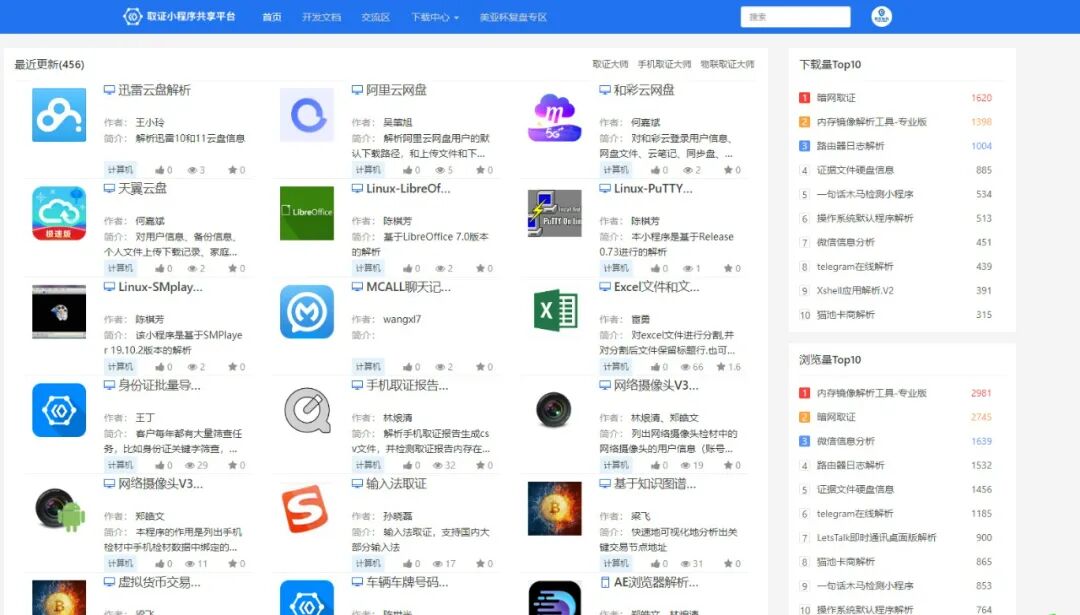Click the platform logo icon in header
1080x615 pixels.
[x=132, y=17]
